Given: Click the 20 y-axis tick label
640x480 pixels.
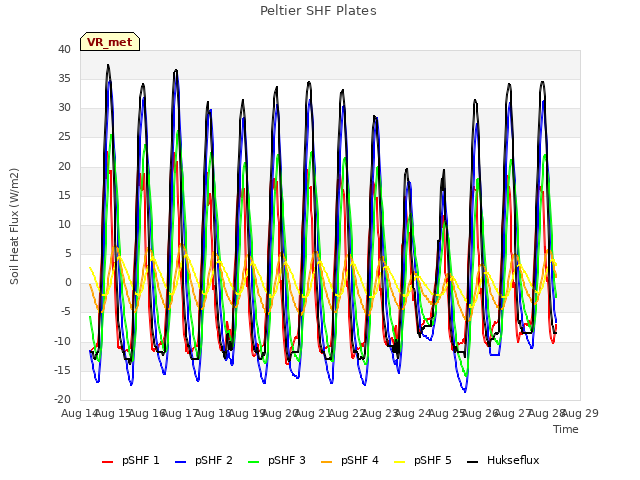Looking at the screenshot, I should tap(64, 167).
